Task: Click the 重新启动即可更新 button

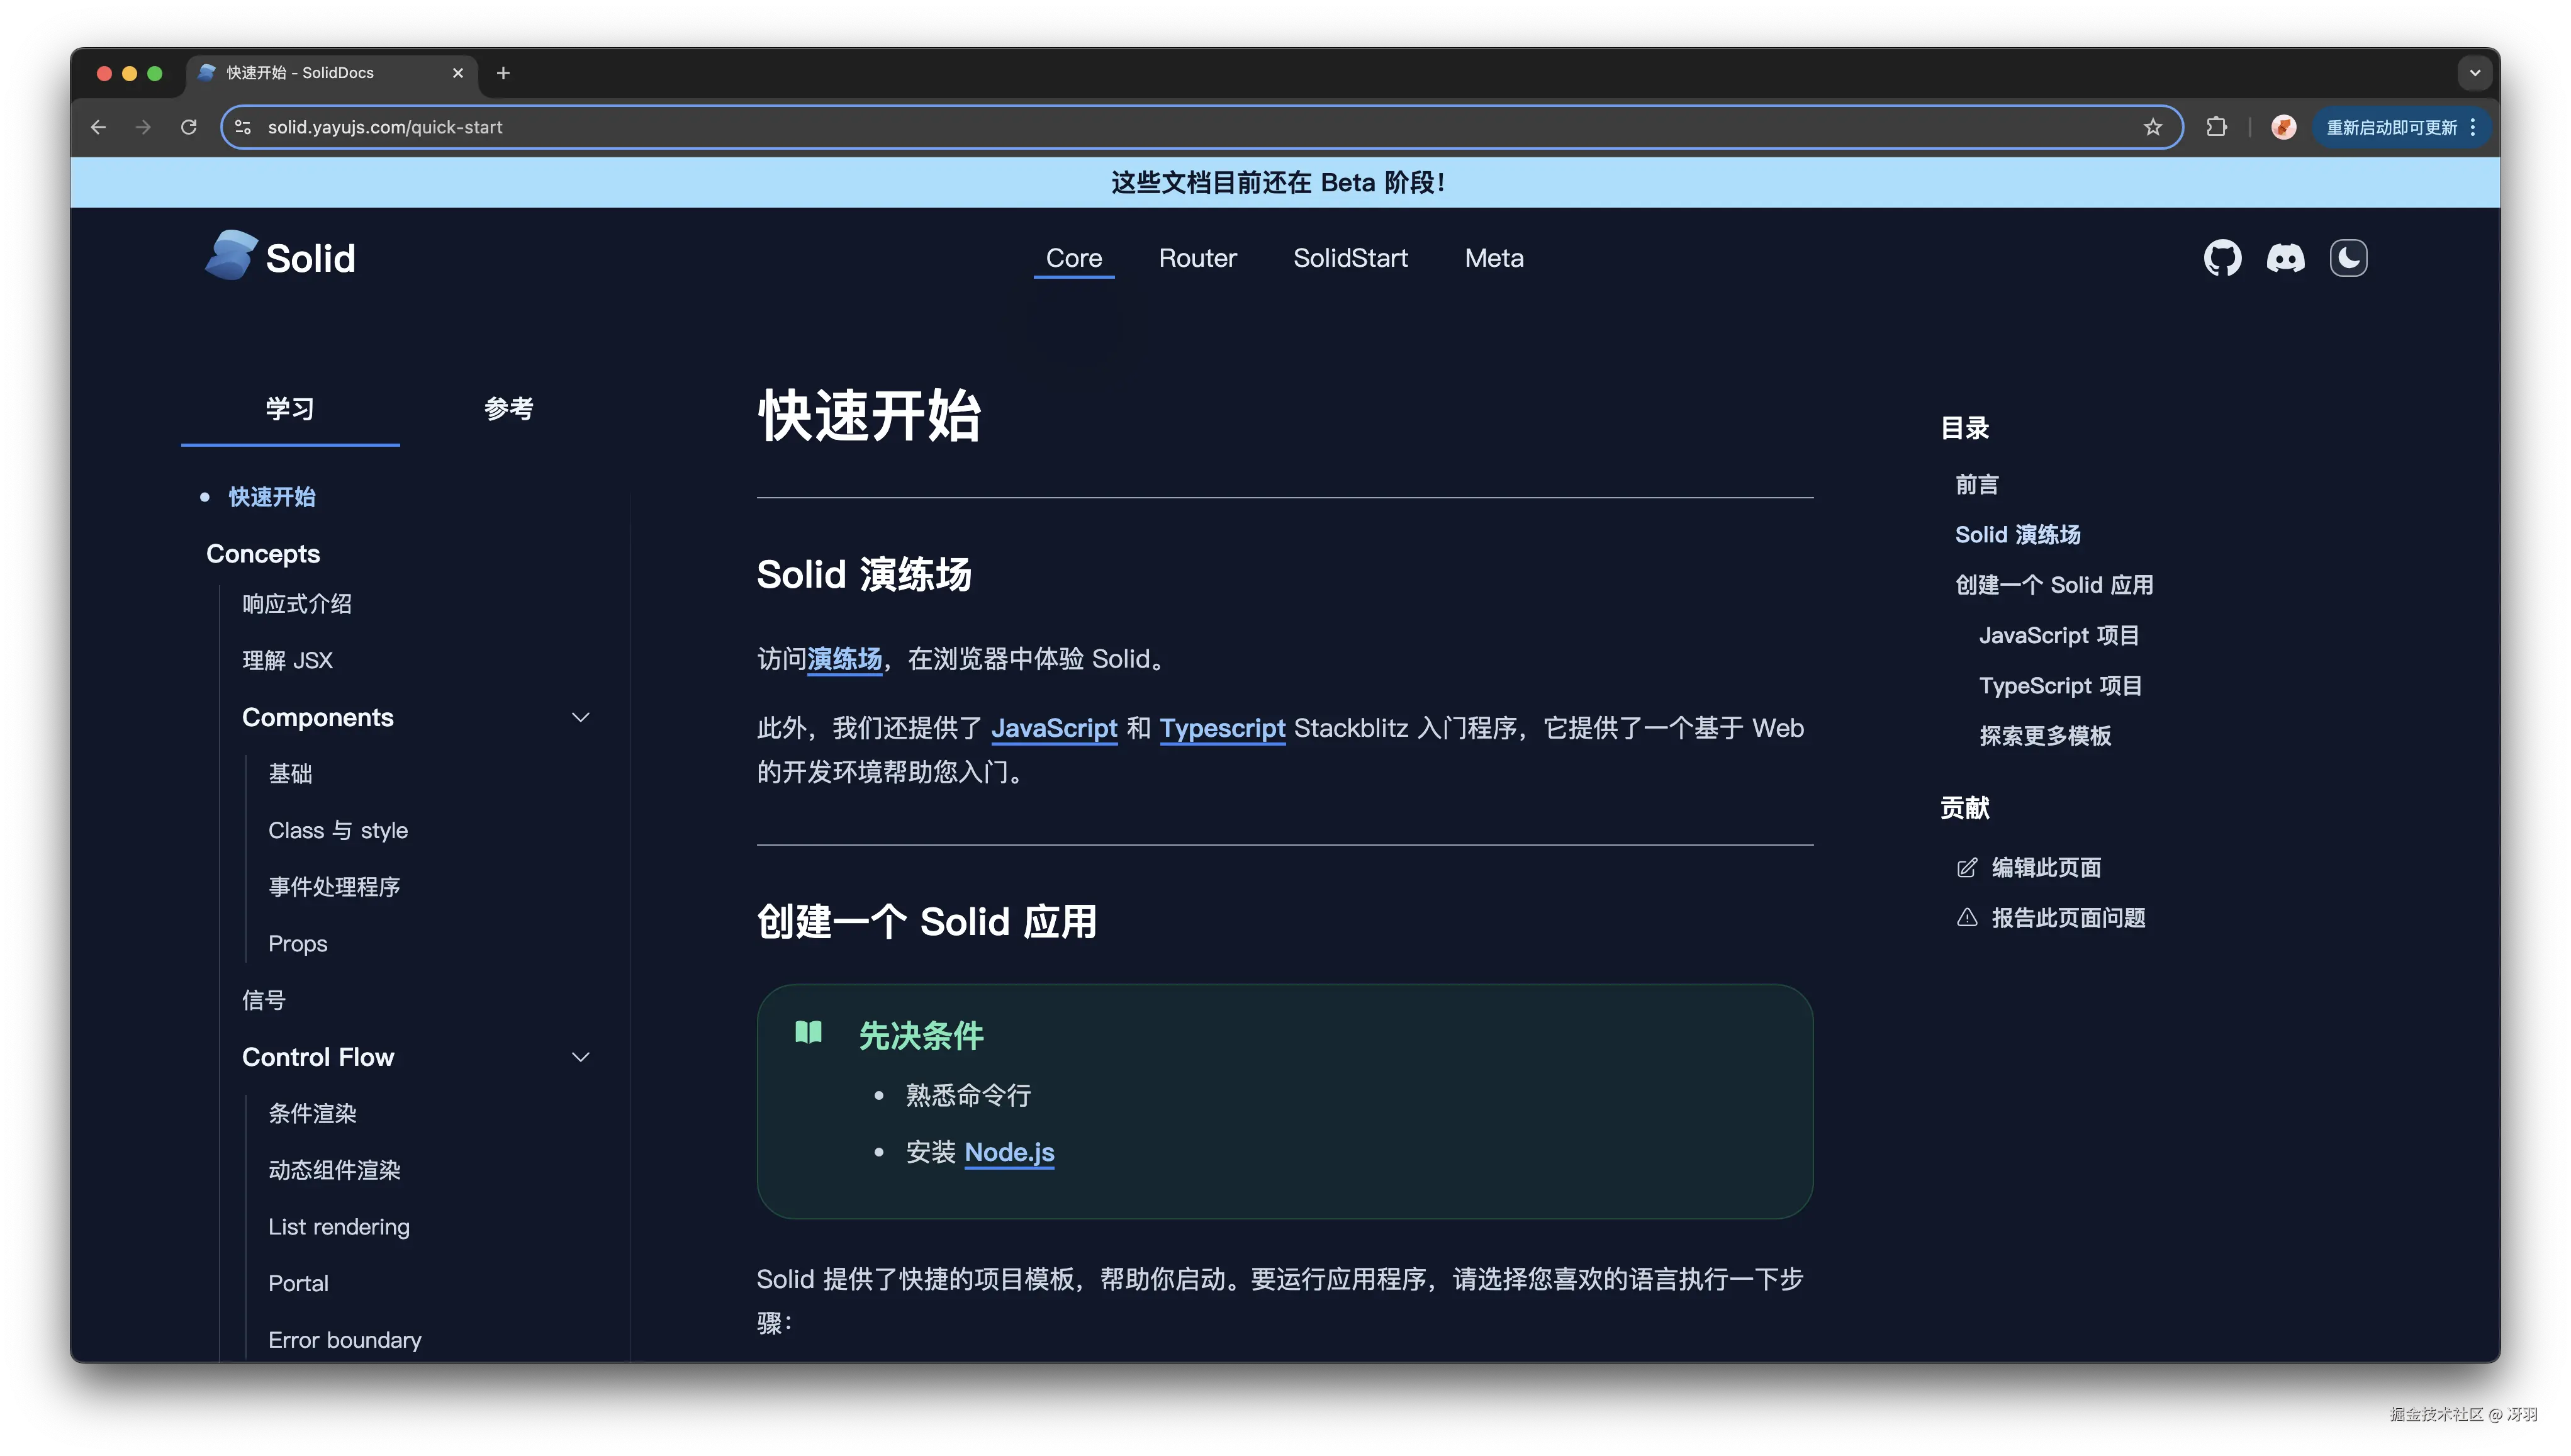Action: [2392, 127]
